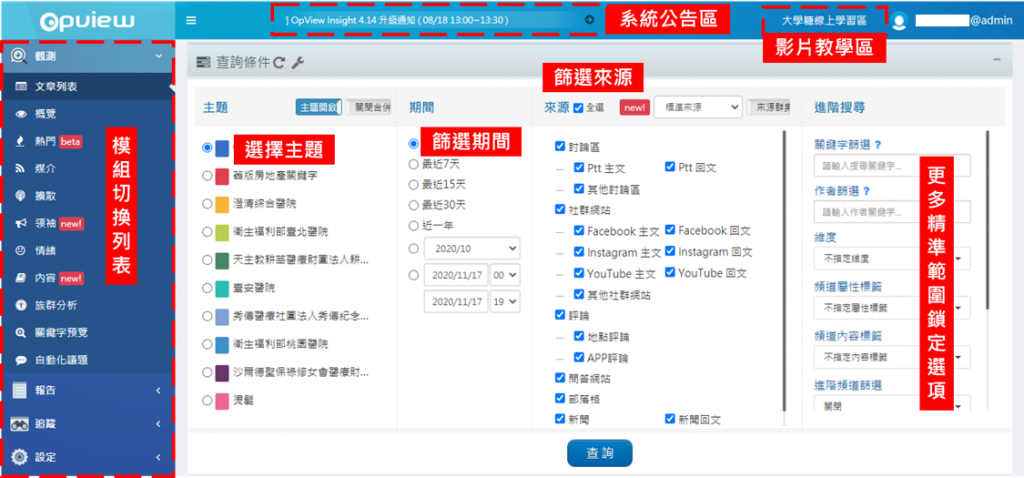
Task: Click the 媒介 RSS feed icon
Action: pos(21,168)
